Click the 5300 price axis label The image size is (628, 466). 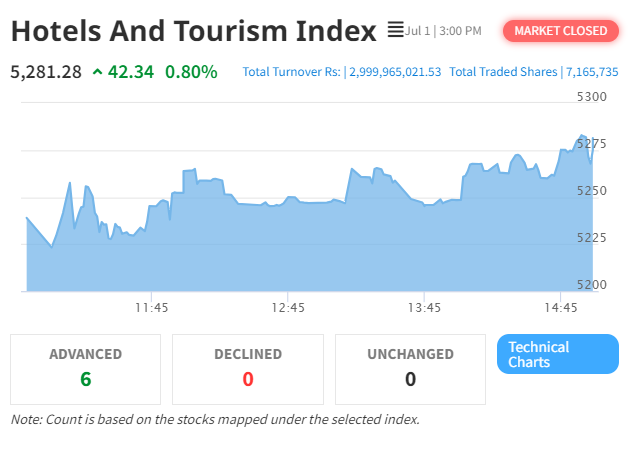[592, 96]
